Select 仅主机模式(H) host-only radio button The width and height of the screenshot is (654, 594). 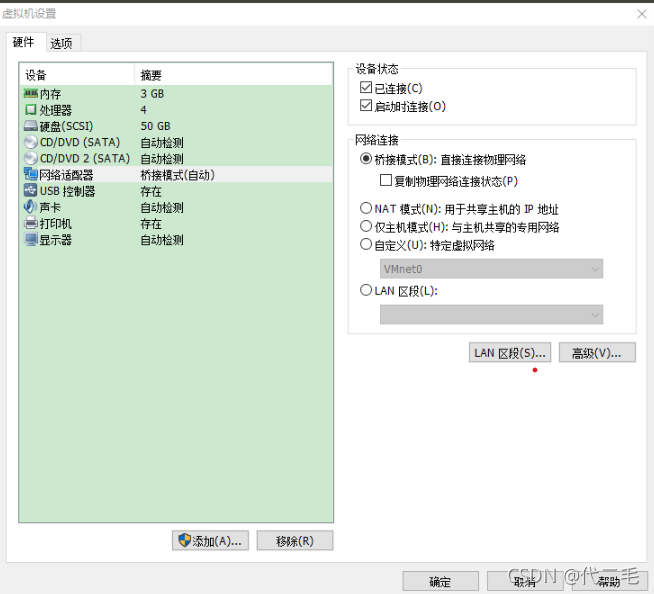click(366, 226)
